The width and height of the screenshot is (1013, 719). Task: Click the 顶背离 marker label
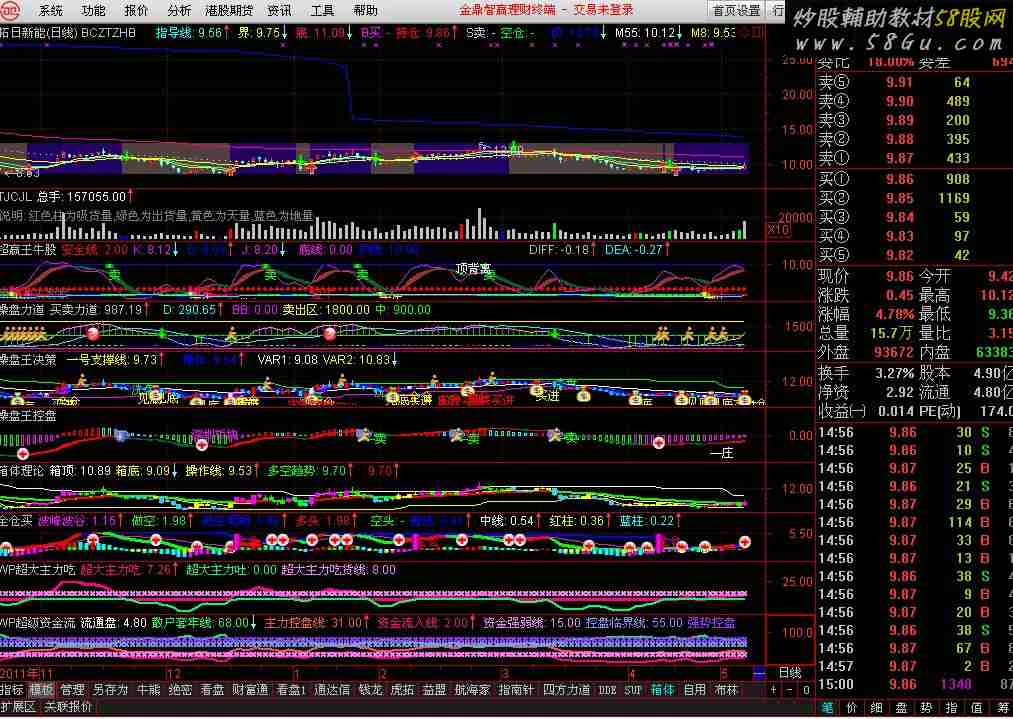pyautogui.click(x=473, y=269)
